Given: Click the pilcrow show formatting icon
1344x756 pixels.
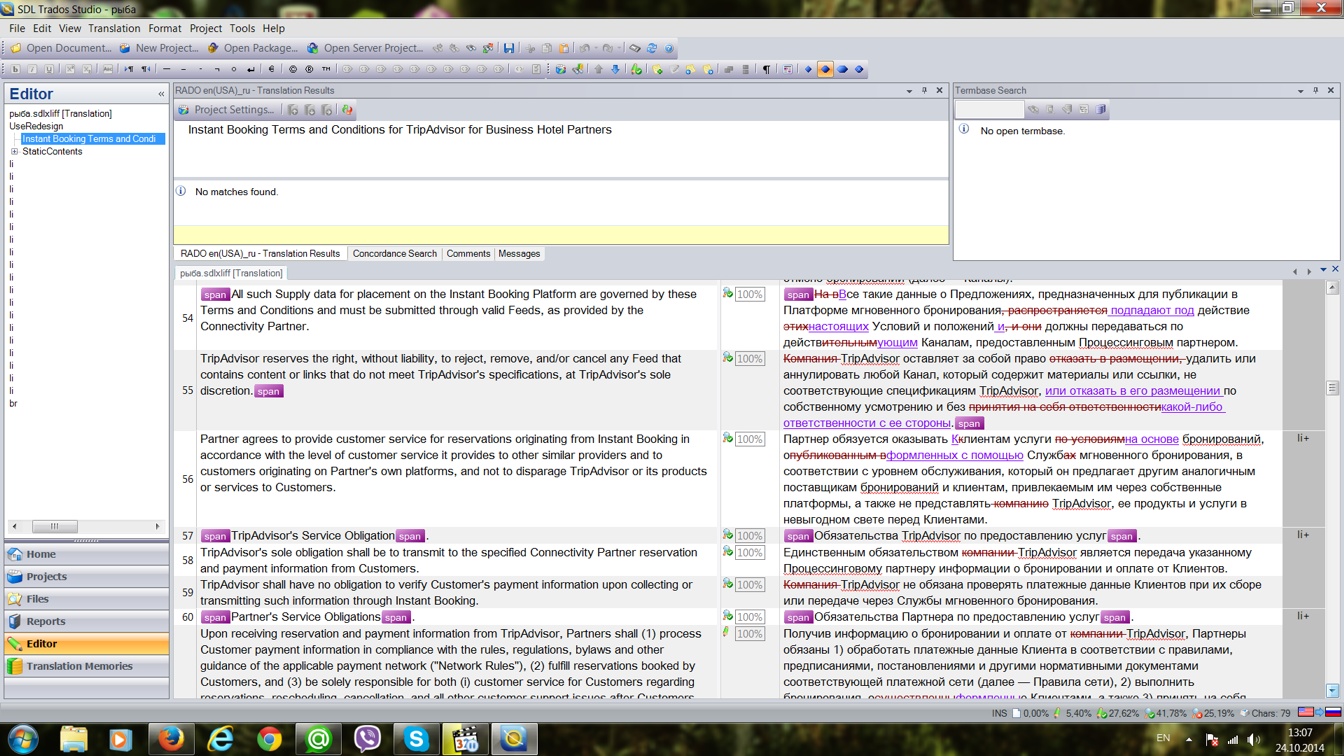Looking at the screenshot, I should coord(767,70).
